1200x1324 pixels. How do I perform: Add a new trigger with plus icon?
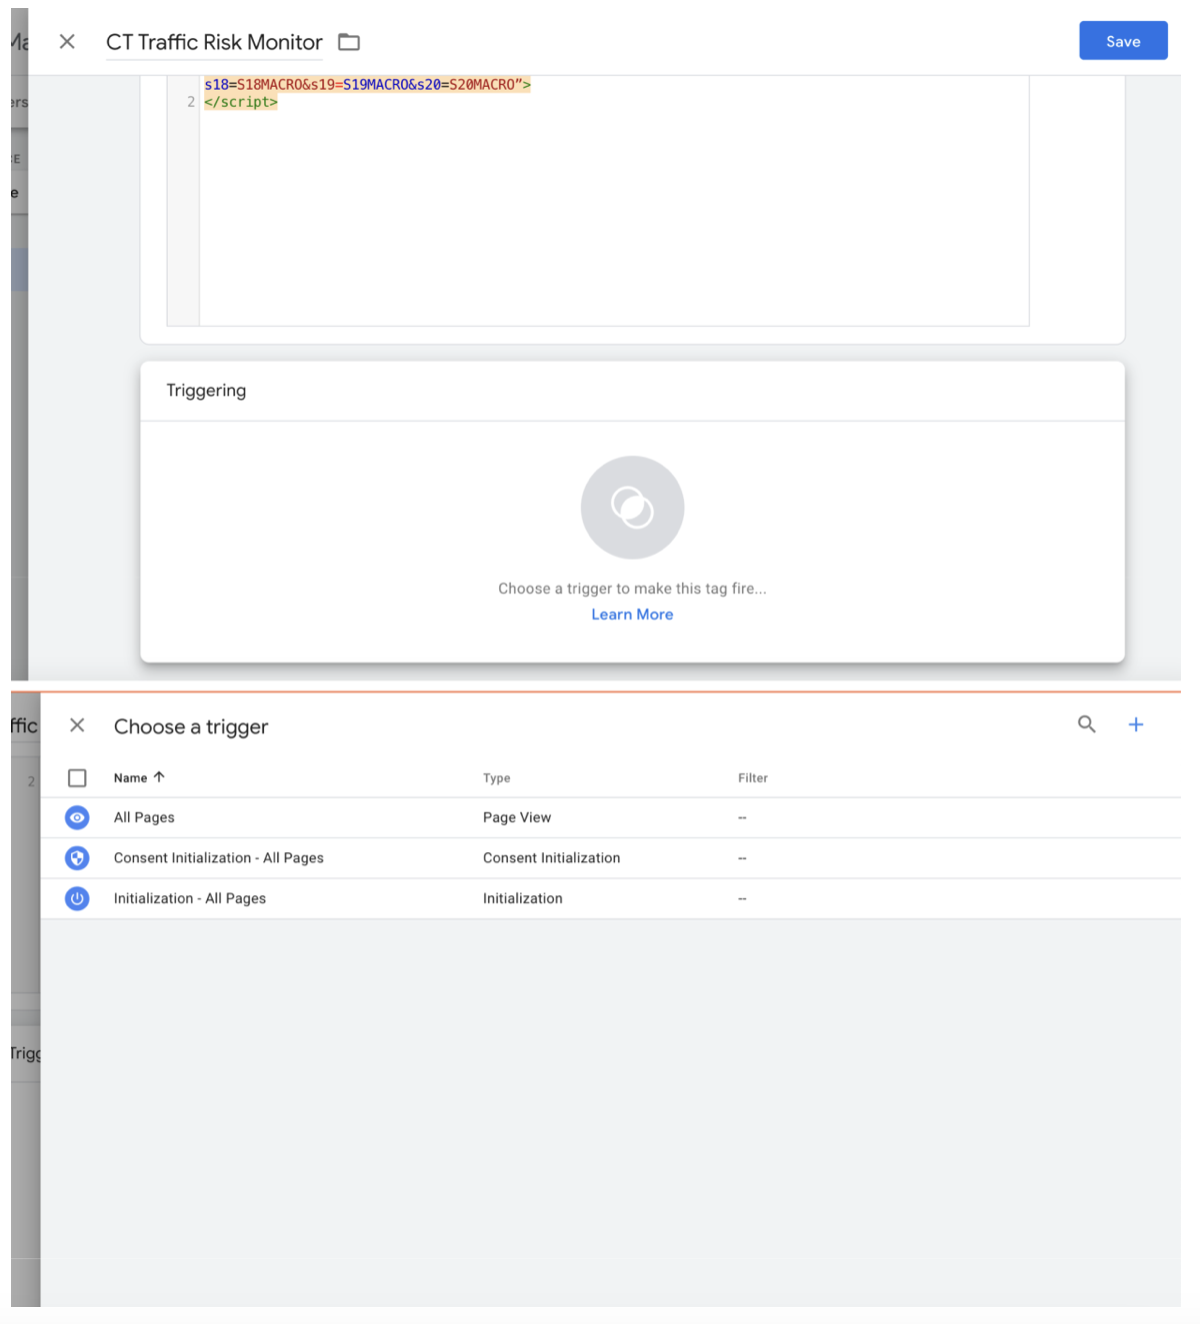point(1136,725)
